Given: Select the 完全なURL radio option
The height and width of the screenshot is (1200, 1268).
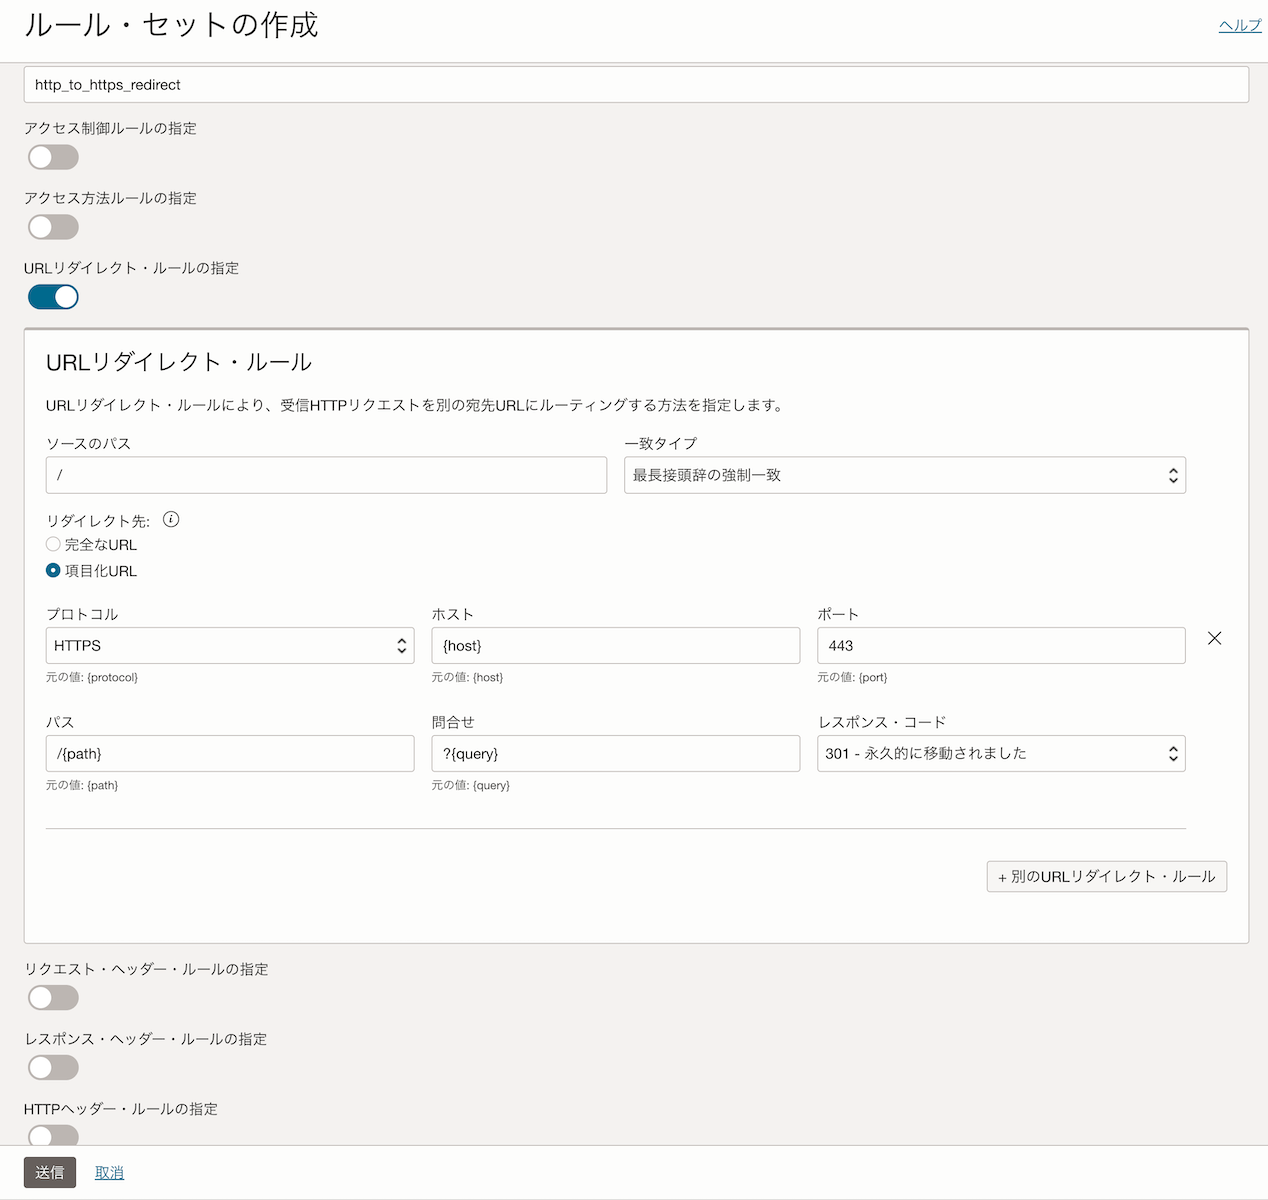Looking at the screenshot, I should 53,544.
